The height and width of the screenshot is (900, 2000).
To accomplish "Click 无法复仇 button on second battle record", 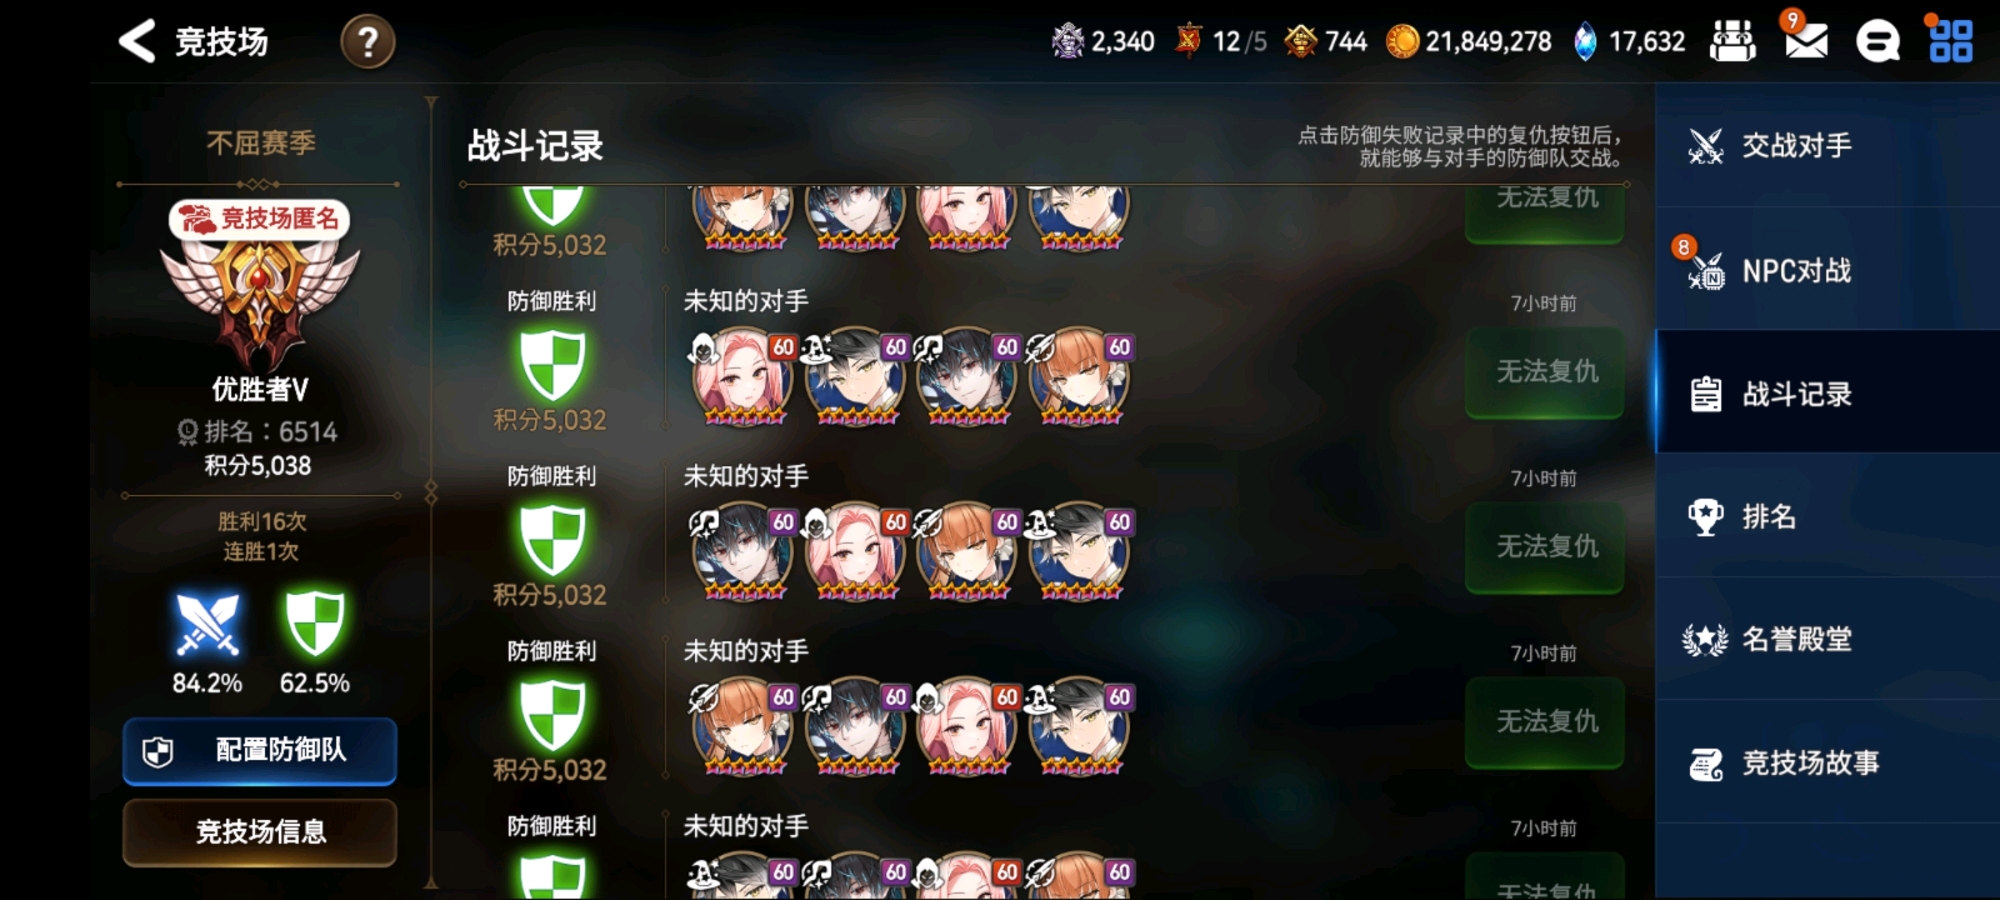I will click(x=1545, y=372).
